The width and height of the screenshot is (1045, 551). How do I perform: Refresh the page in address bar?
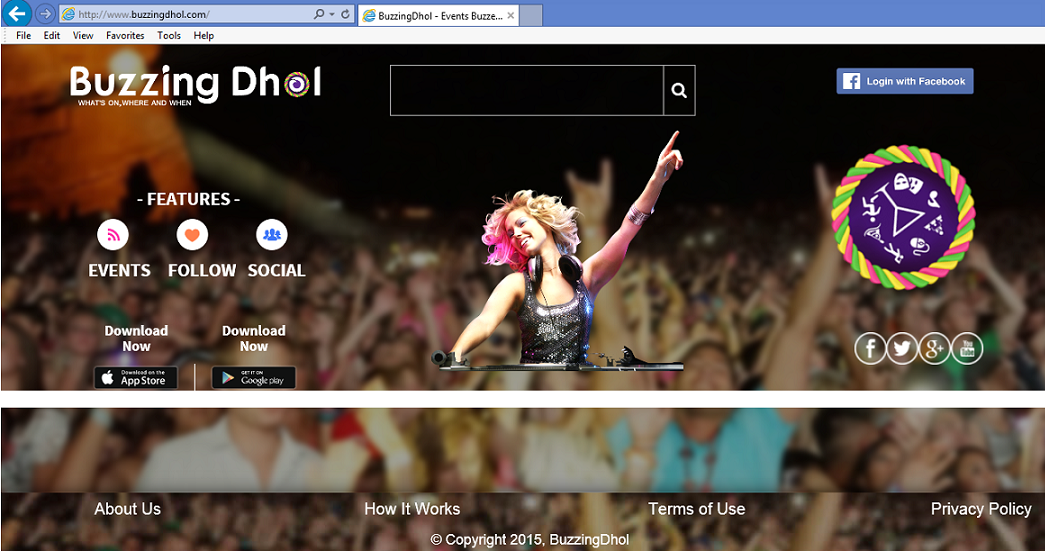pyautogui.click(x=345, y=14)
